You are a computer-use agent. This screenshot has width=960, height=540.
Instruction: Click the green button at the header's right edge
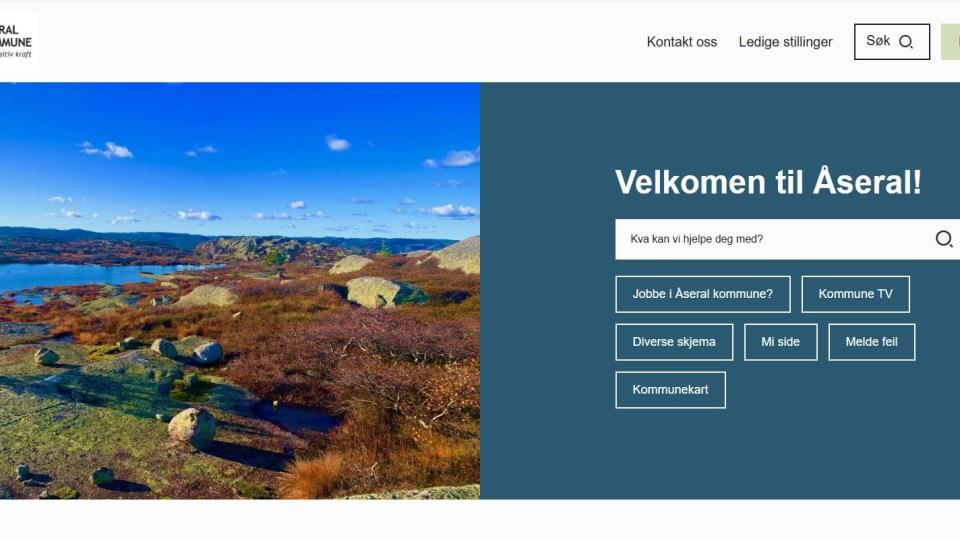click(x=951, y=42)
